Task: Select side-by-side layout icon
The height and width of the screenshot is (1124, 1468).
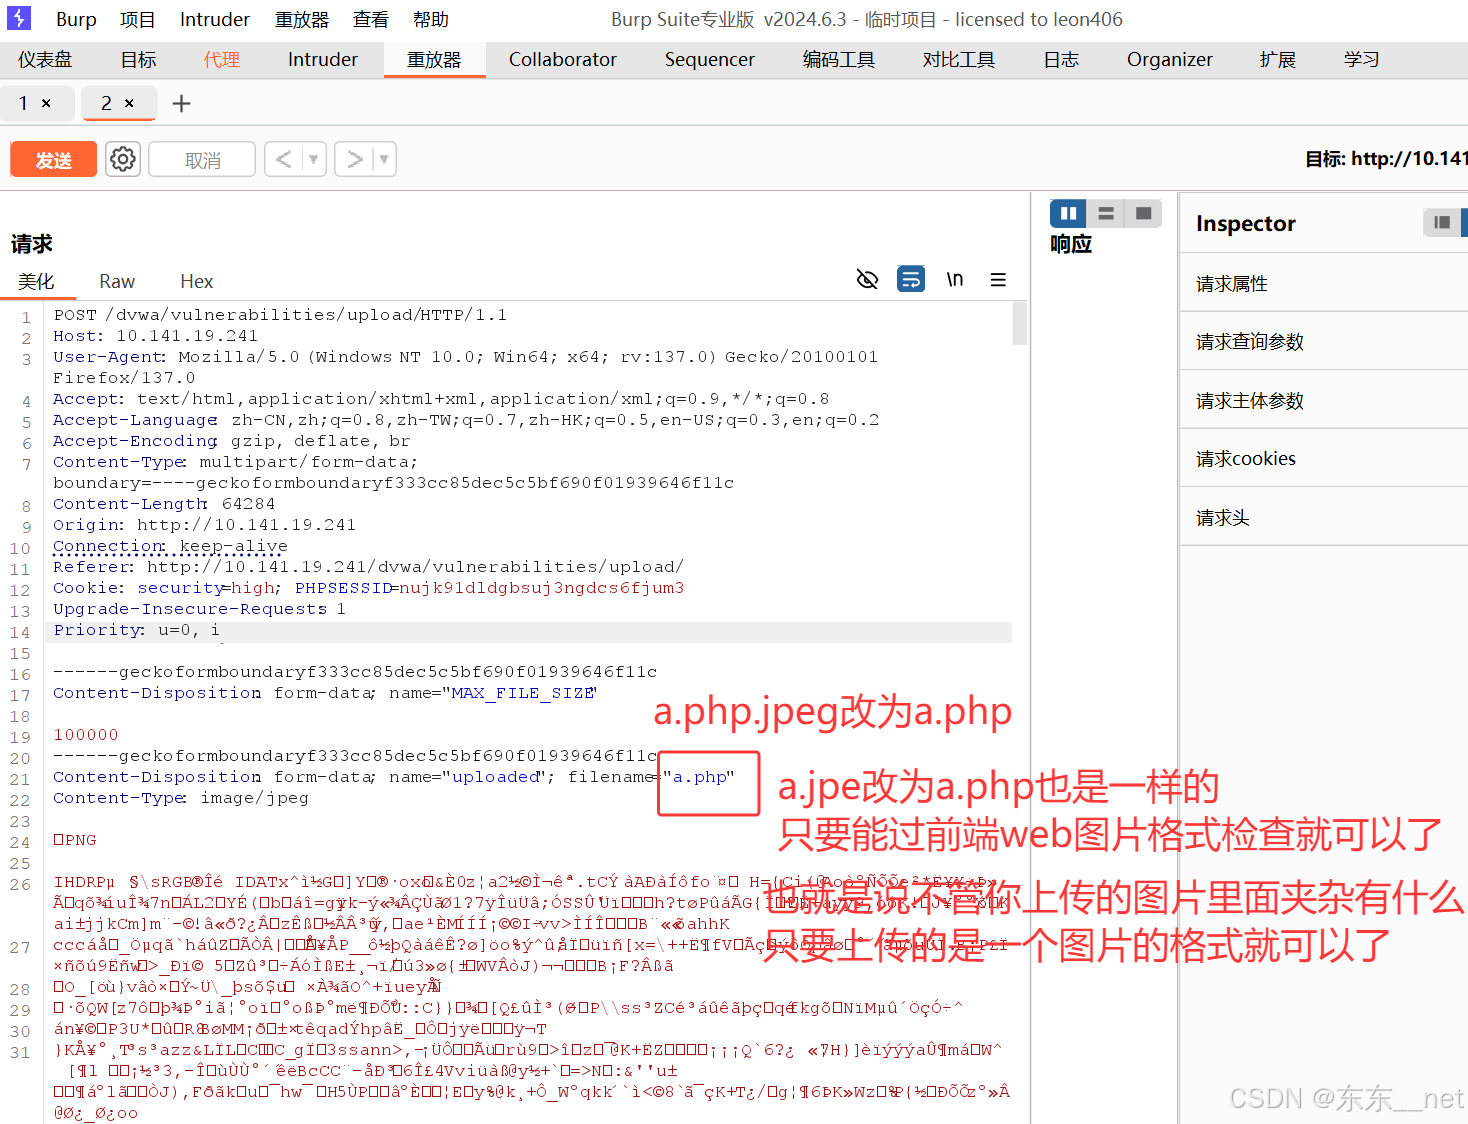Action: pos(1068,213)
